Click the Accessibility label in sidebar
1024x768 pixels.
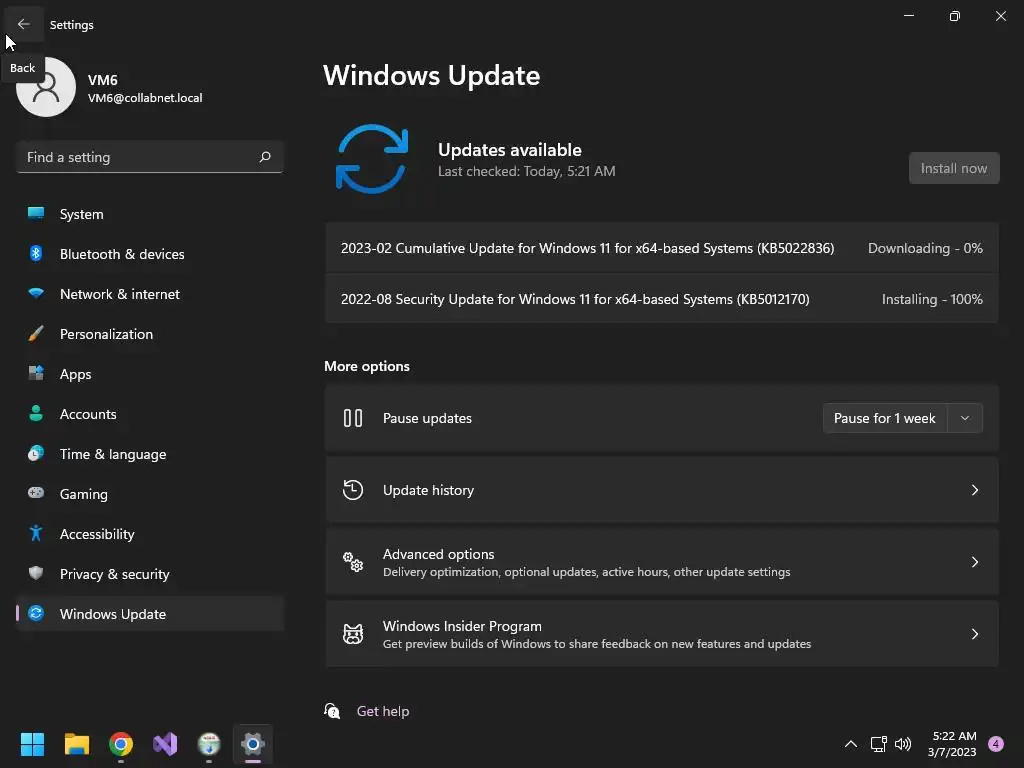coord(97,534)
